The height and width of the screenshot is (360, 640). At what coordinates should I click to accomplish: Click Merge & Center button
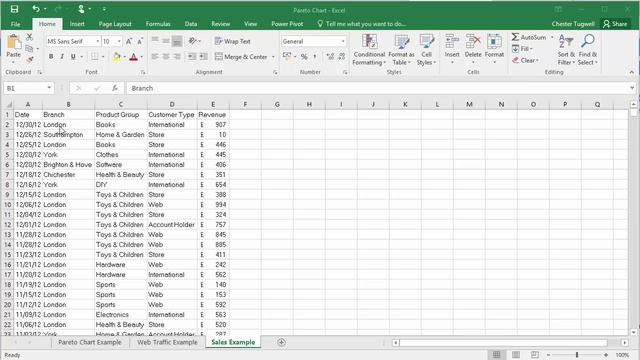click(x=241, y=57)
